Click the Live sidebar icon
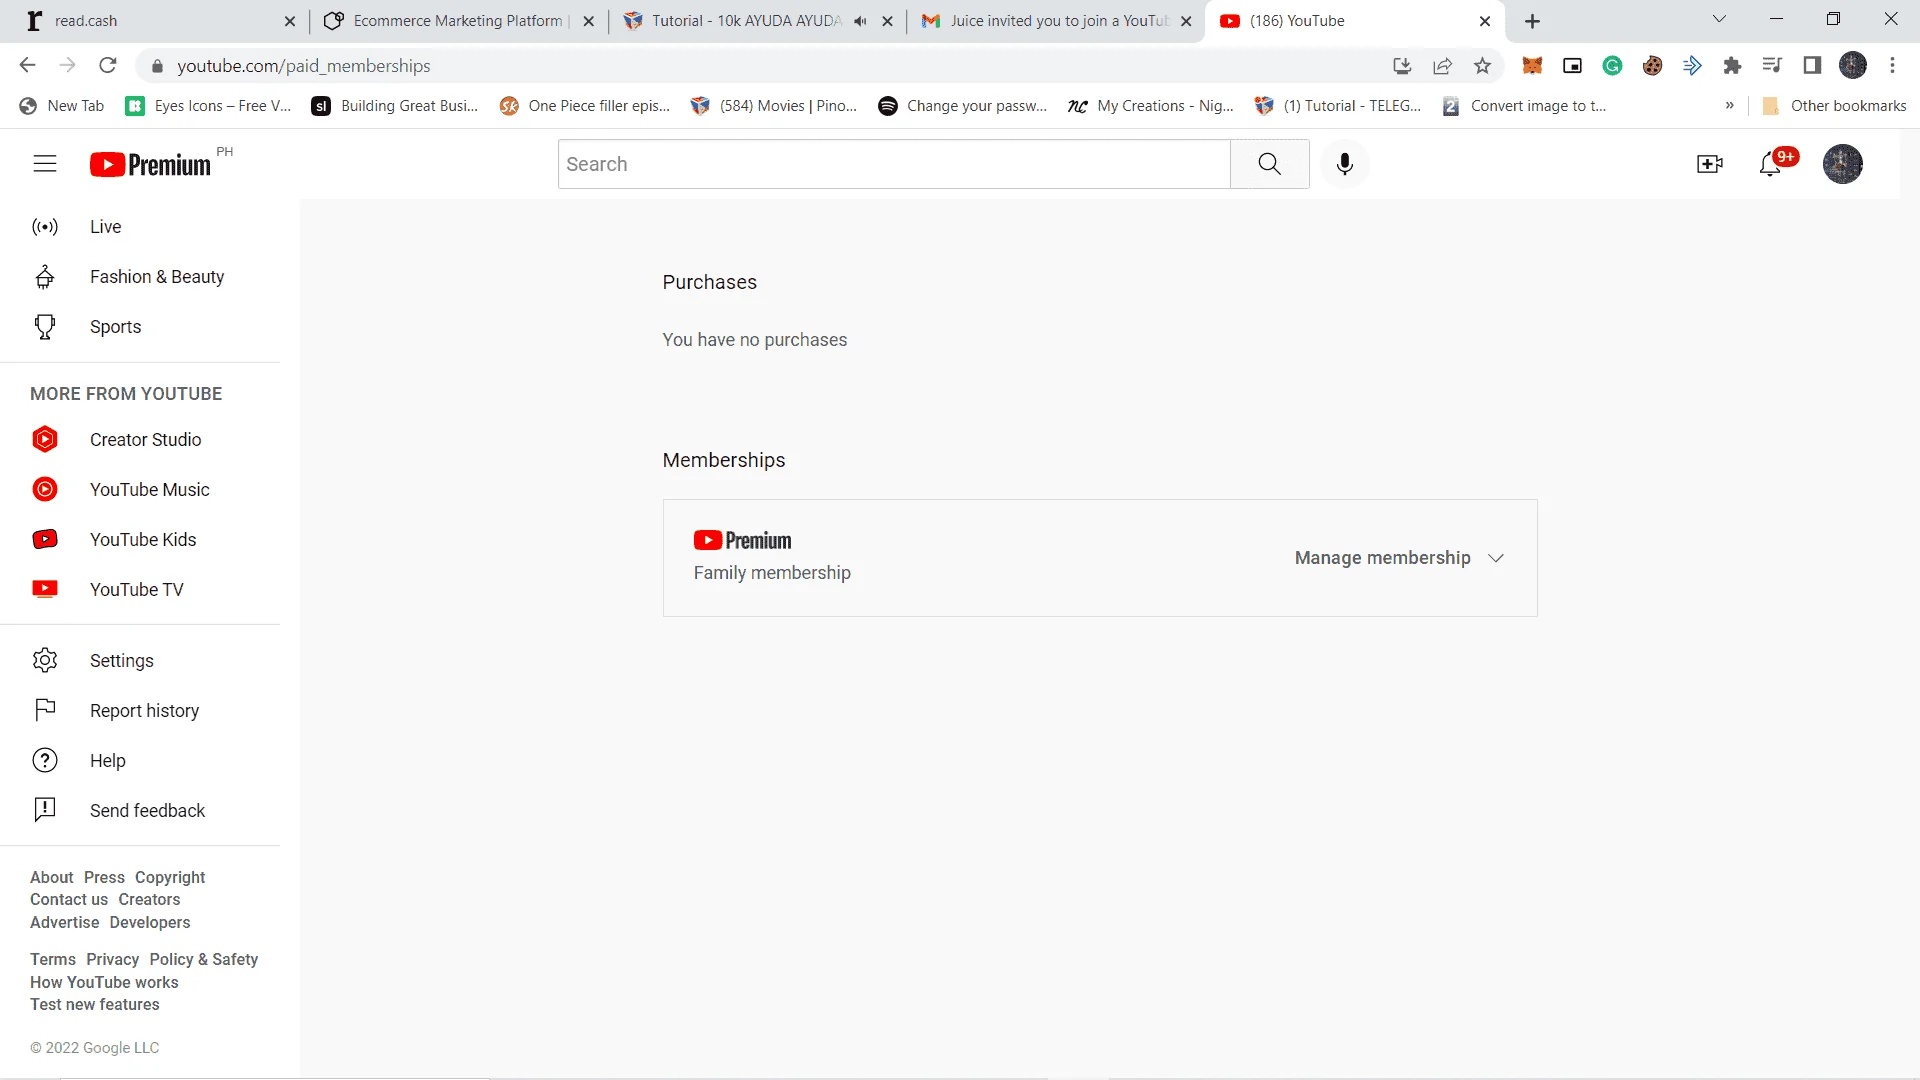The height and width of the screenshot is (1080, 1920). pos(45,227)
